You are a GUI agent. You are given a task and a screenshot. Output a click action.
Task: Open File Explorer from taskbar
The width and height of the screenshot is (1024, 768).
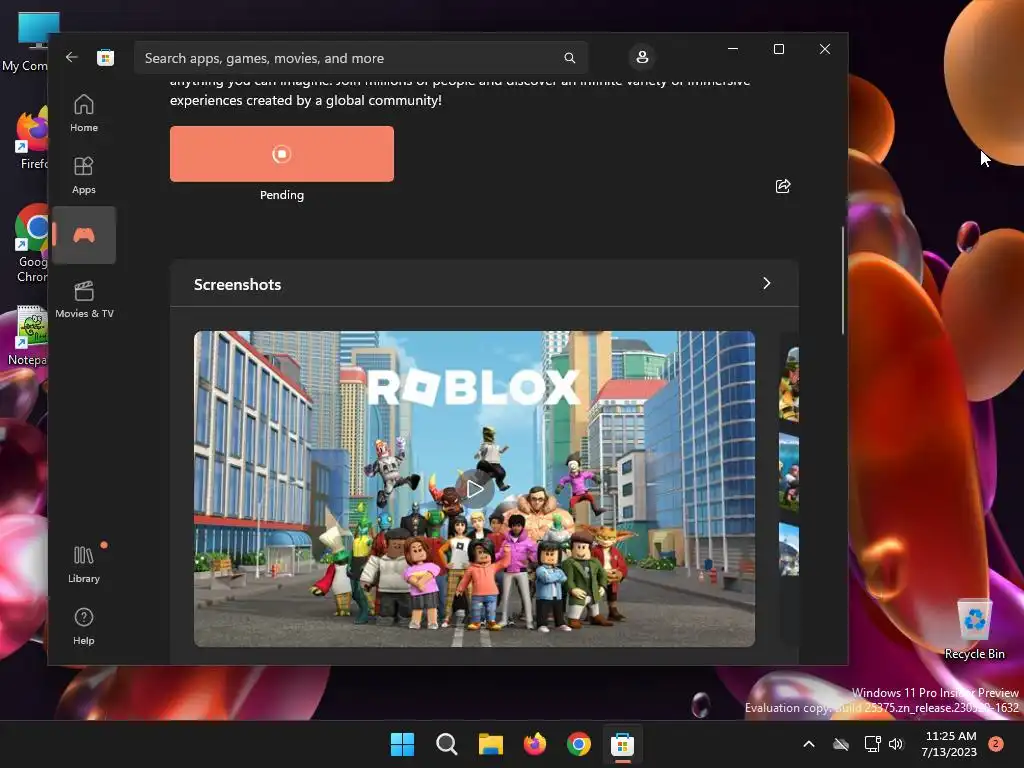coord(490,744)
